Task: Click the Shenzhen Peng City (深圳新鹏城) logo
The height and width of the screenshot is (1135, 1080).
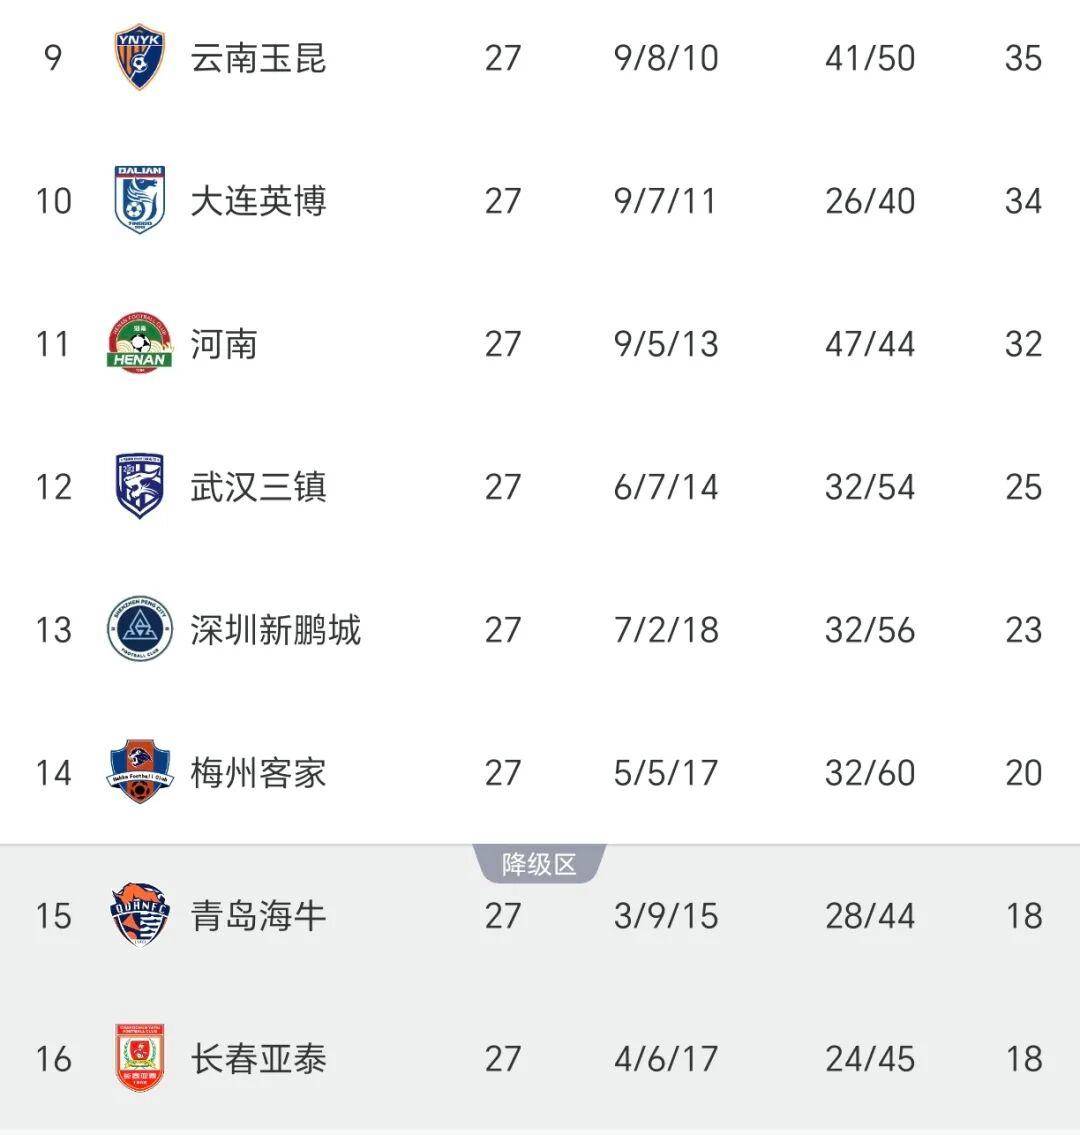Action: click(139, 630)
